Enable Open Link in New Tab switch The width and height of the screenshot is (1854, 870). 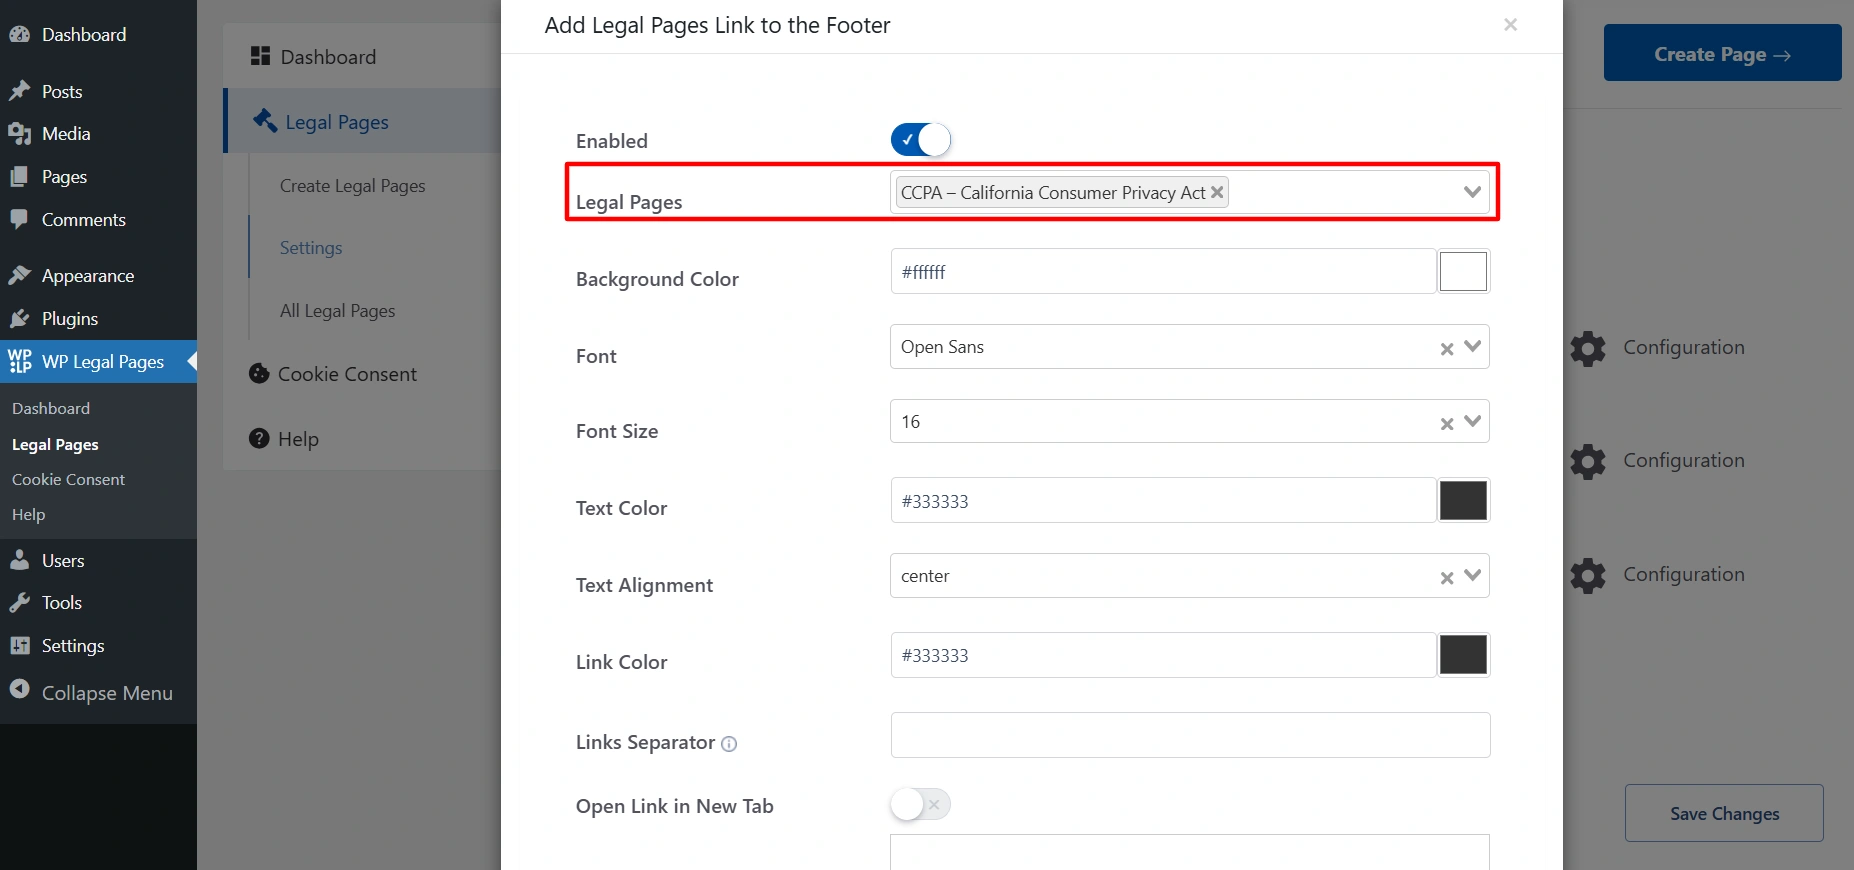coord(920,804)
